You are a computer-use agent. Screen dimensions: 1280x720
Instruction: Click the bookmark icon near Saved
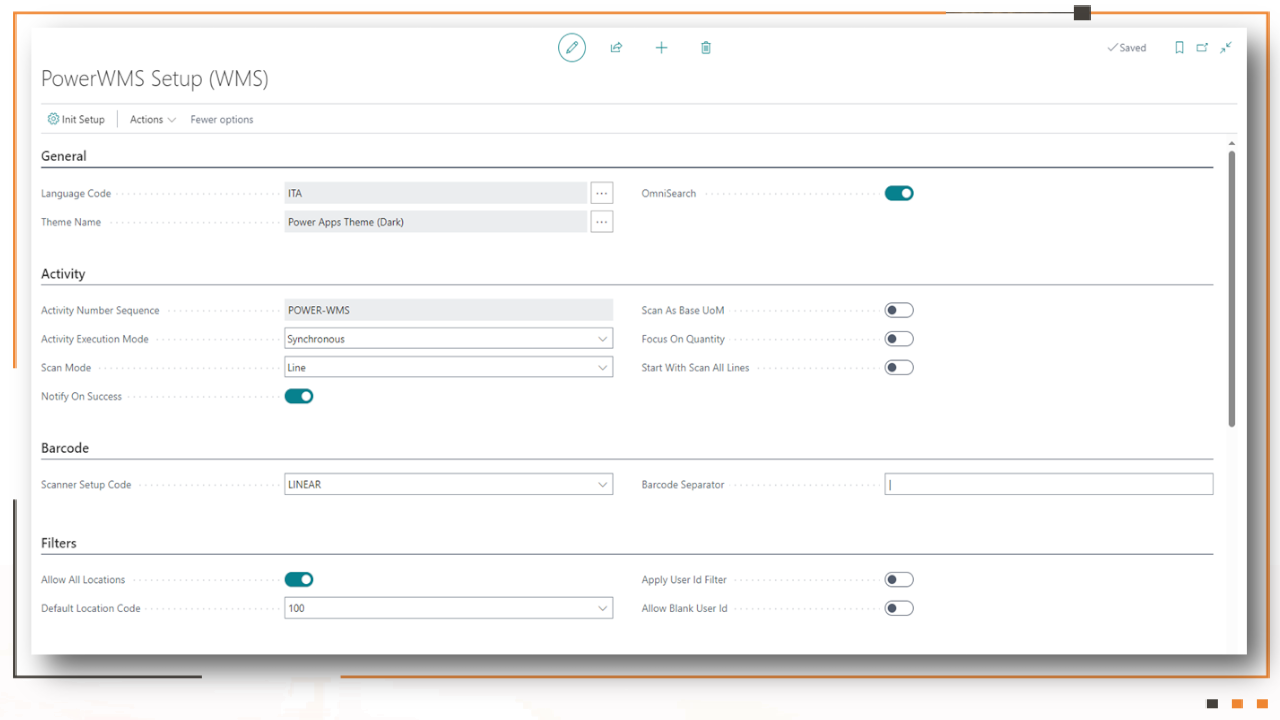coord(1179,47)
